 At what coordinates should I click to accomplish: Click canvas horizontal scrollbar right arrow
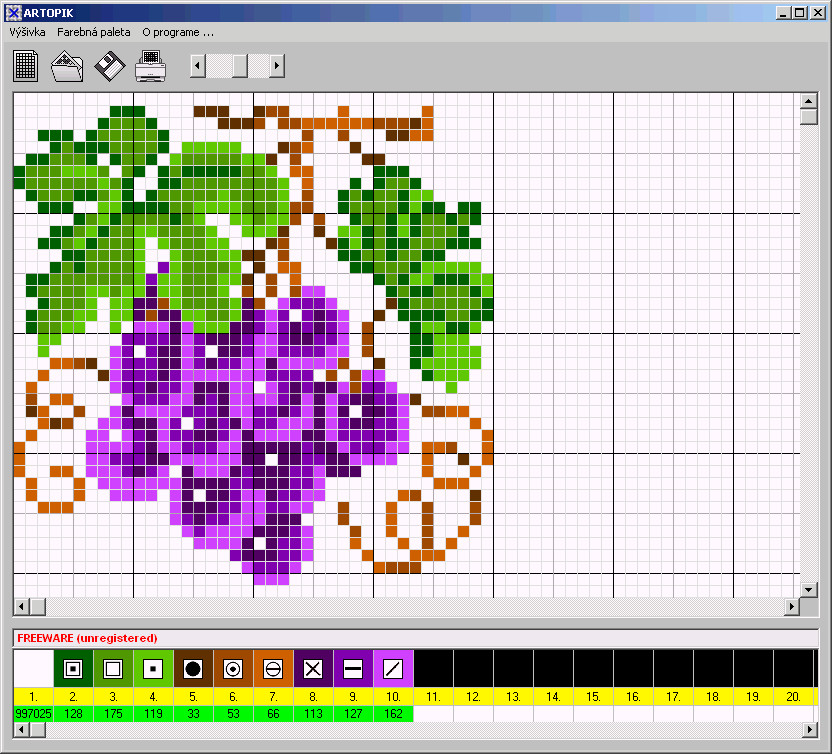click(792, 606)
